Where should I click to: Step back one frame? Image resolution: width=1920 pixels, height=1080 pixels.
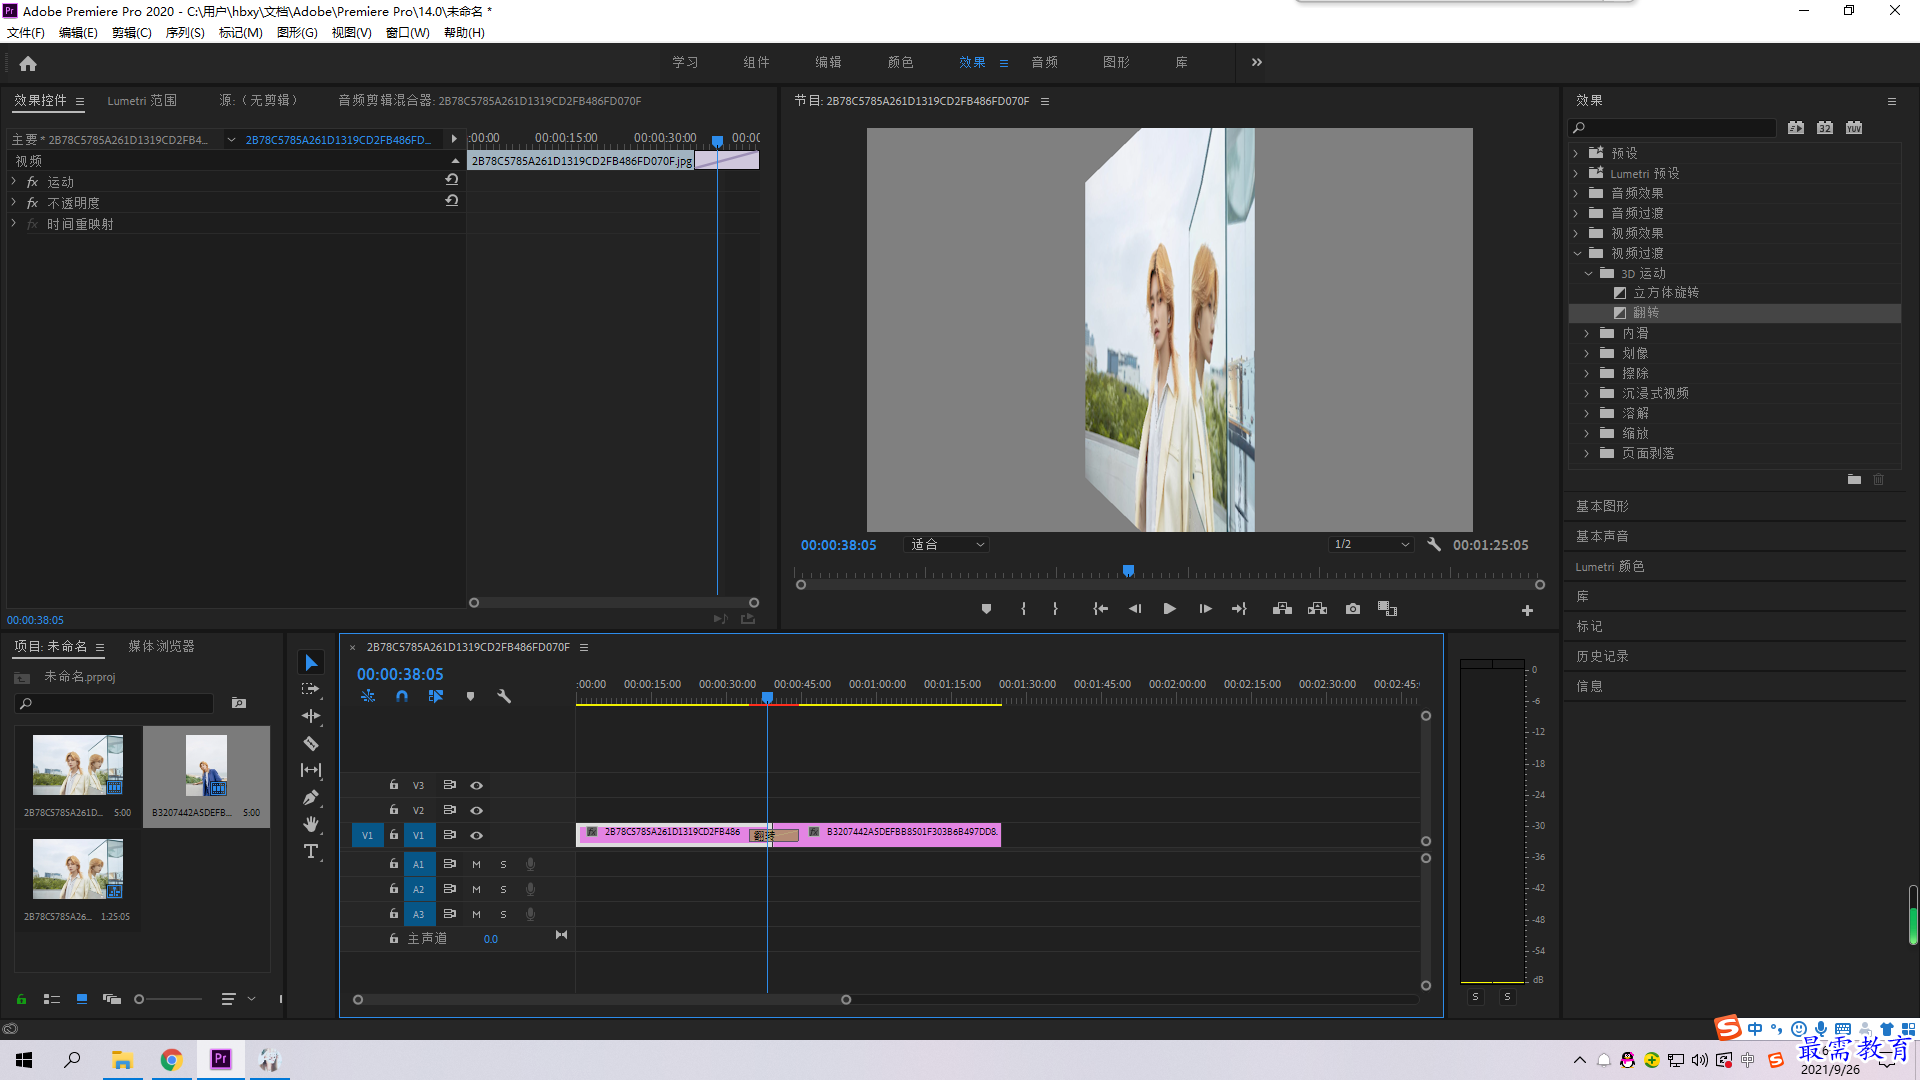(x=1135, y=609)
